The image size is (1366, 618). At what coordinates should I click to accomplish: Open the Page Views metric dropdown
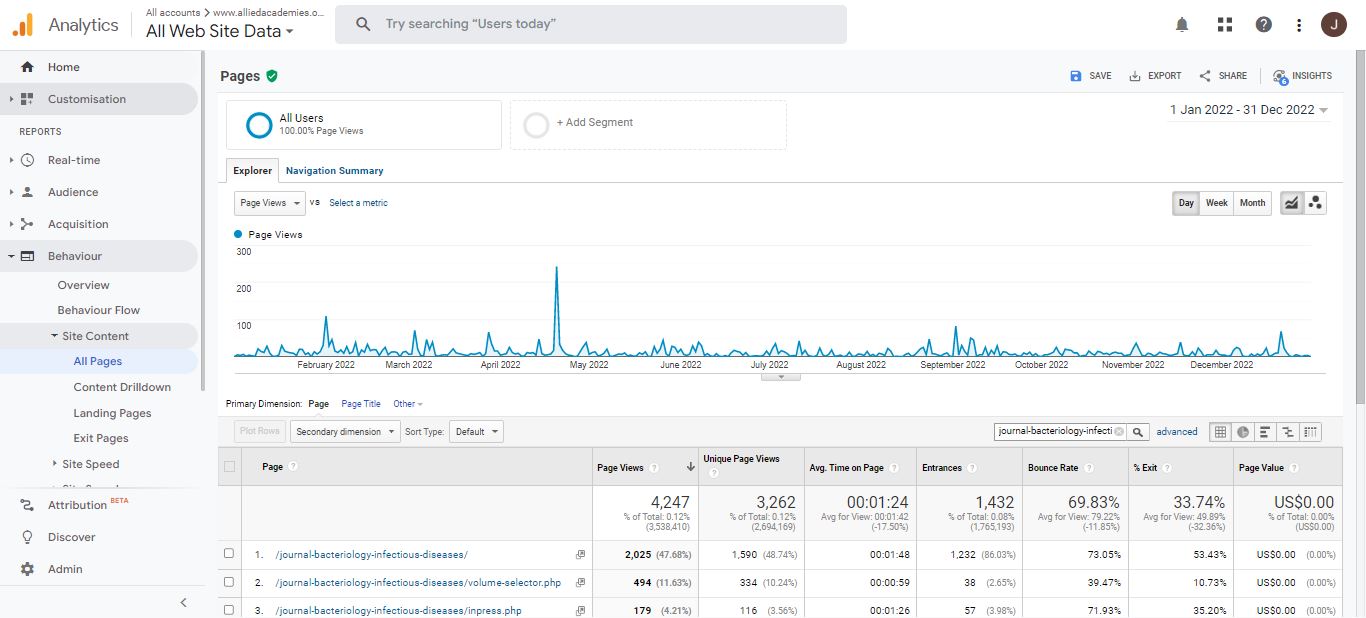click(x=270, y=203)
